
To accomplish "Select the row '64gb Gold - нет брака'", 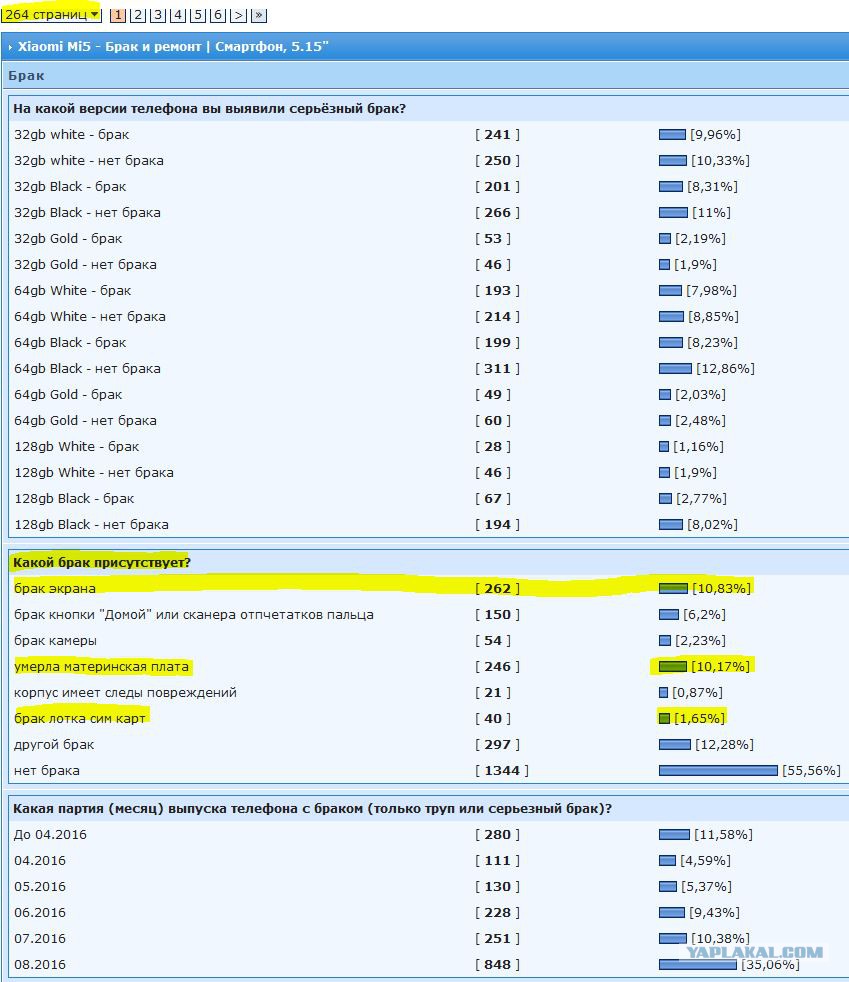I will 428,420.
